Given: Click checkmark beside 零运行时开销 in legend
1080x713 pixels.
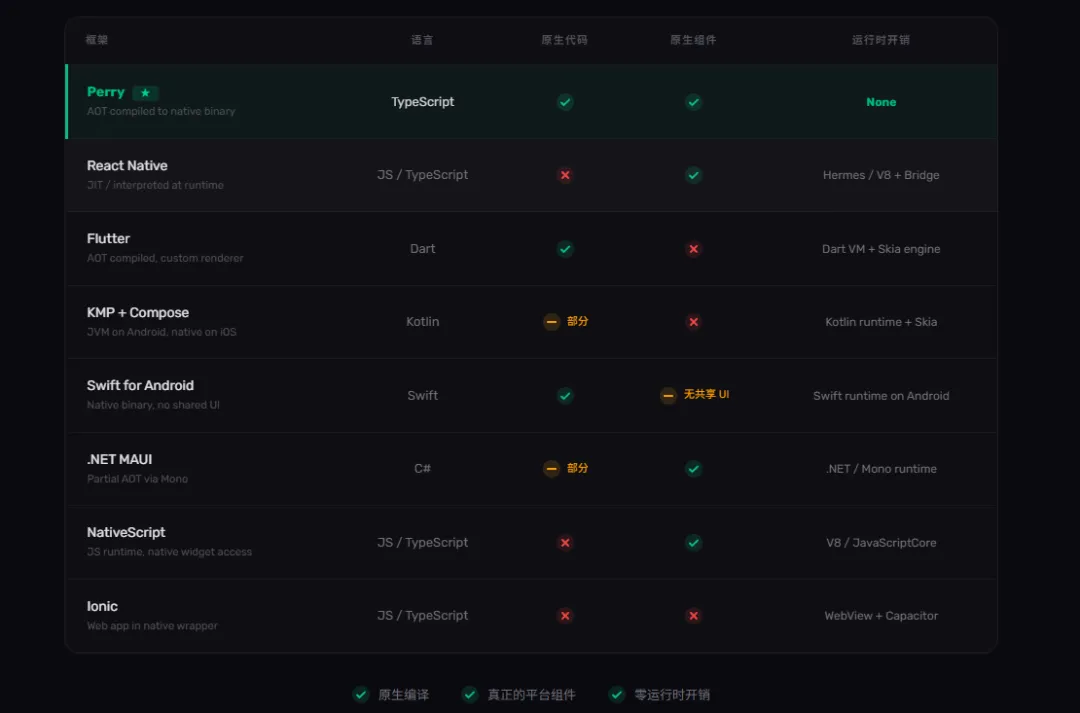Looking at the screenshot, I should click(617, 694).
